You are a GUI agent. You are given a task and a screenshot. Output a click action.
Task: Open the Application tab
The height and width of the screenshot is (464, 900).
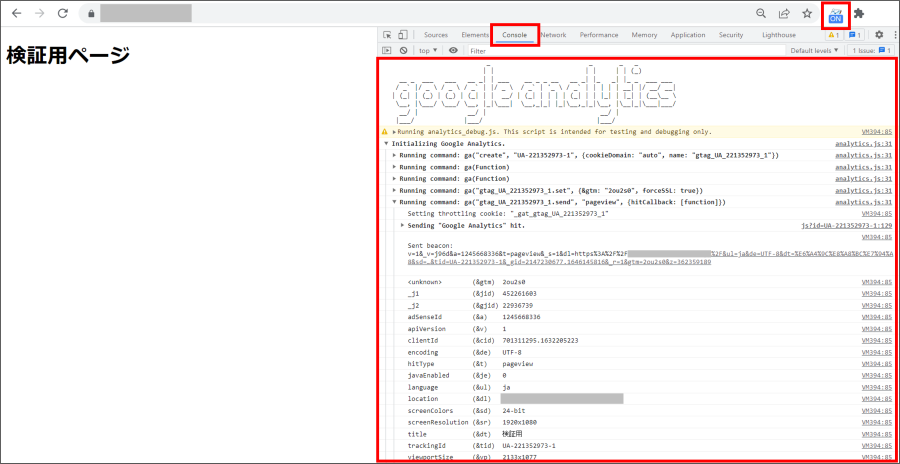pyautogui.click(x=688, y=35)
